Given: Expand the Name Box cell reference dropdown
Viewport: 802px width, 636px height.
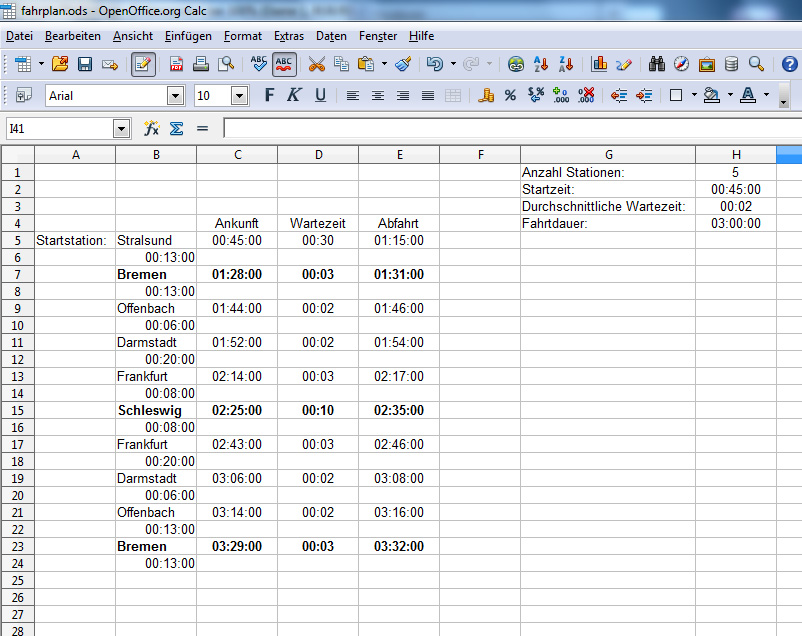Looking at the screenshot, I should coord(122,128).
